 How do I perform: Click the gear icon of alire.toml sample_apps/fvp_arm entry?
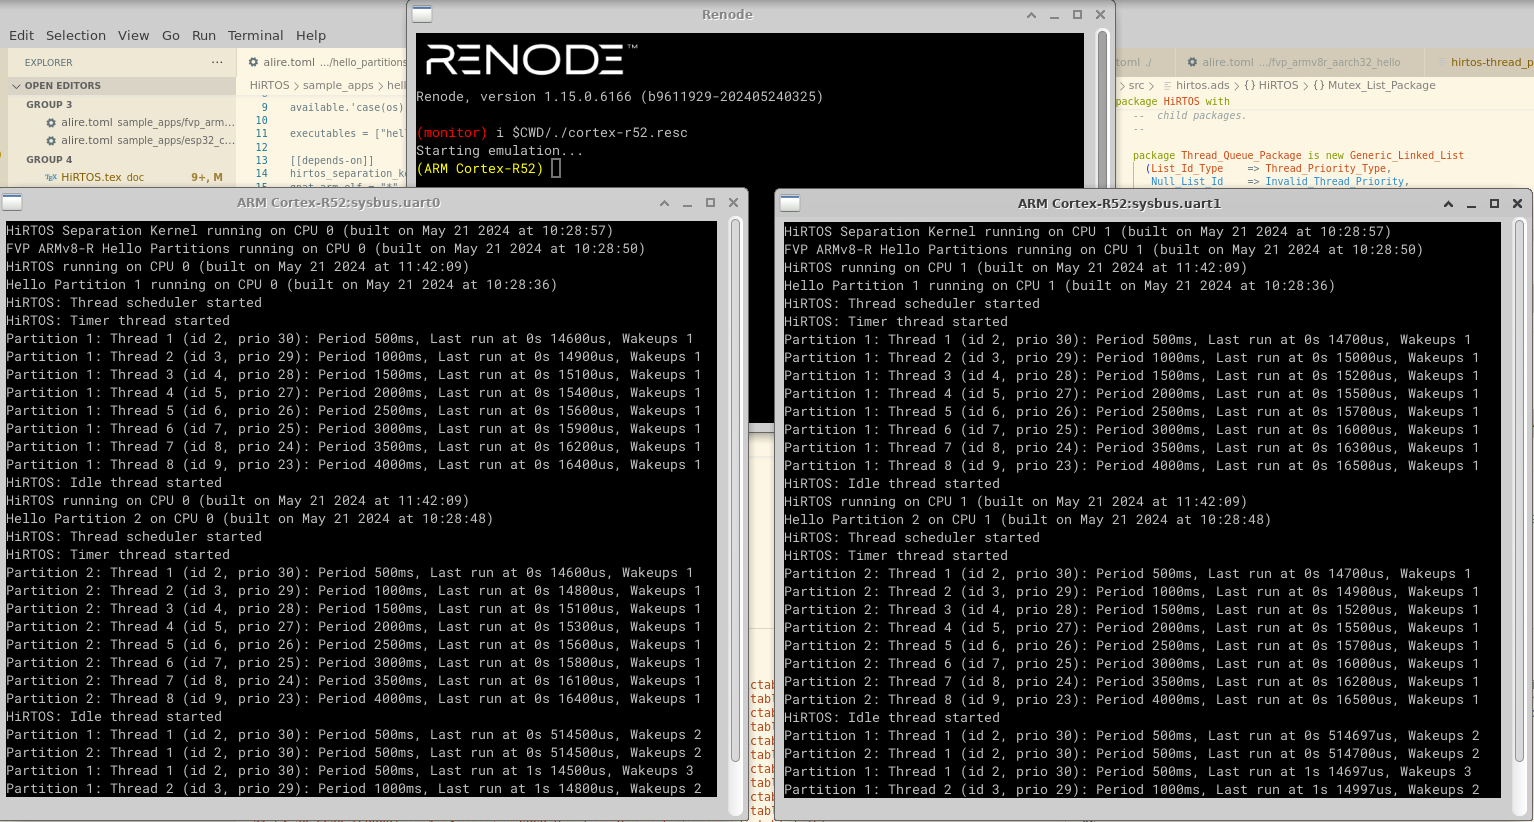pos(51,123)
